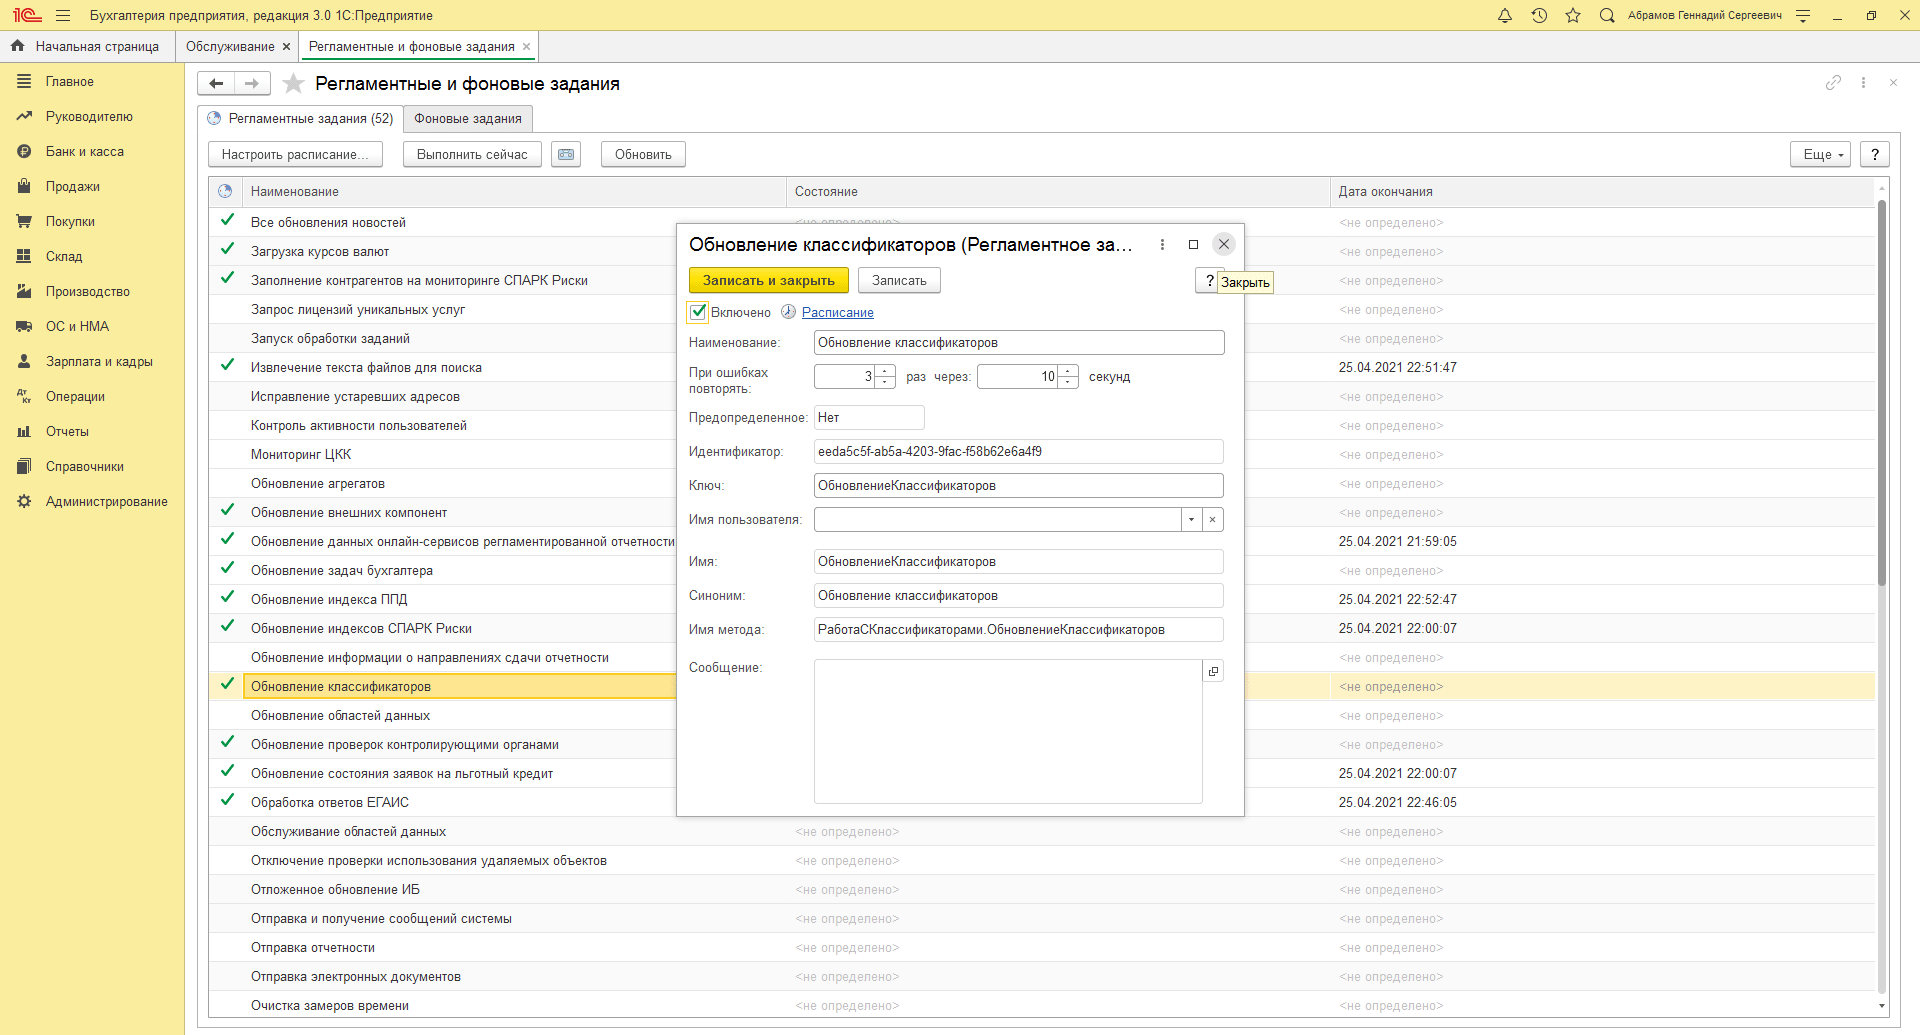Open form's three-dot options menu
The image size is (1920, 1035).
pyautogui.click(x=1863, y=83)
